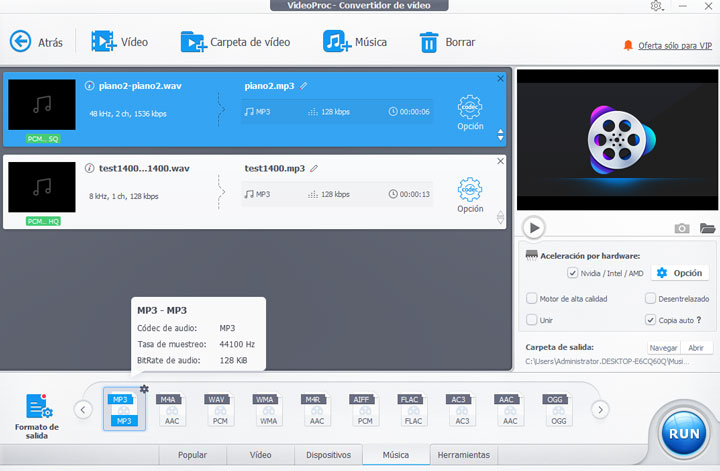Reorder the piano2.mp3 item with its arrows
Screen dimensions: 720x471
(x=501, y=135)
